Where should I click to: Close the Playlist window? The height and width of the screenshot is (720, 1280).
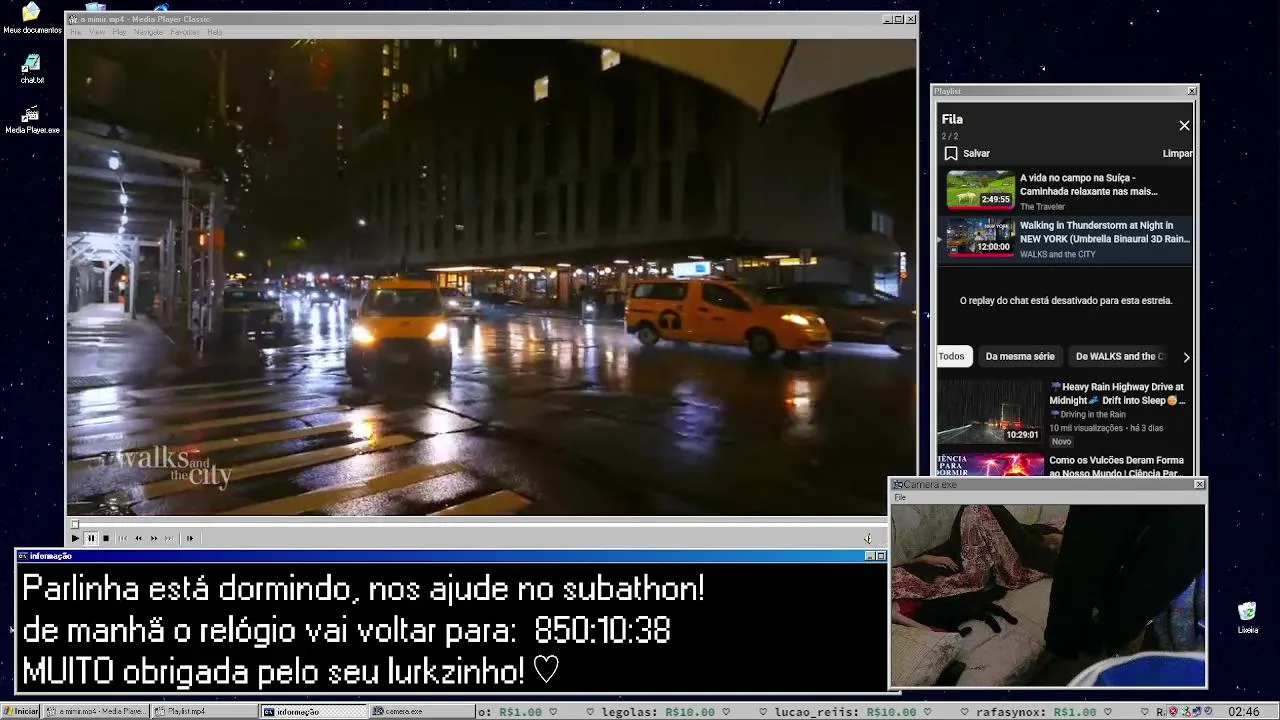(1192, 91)
